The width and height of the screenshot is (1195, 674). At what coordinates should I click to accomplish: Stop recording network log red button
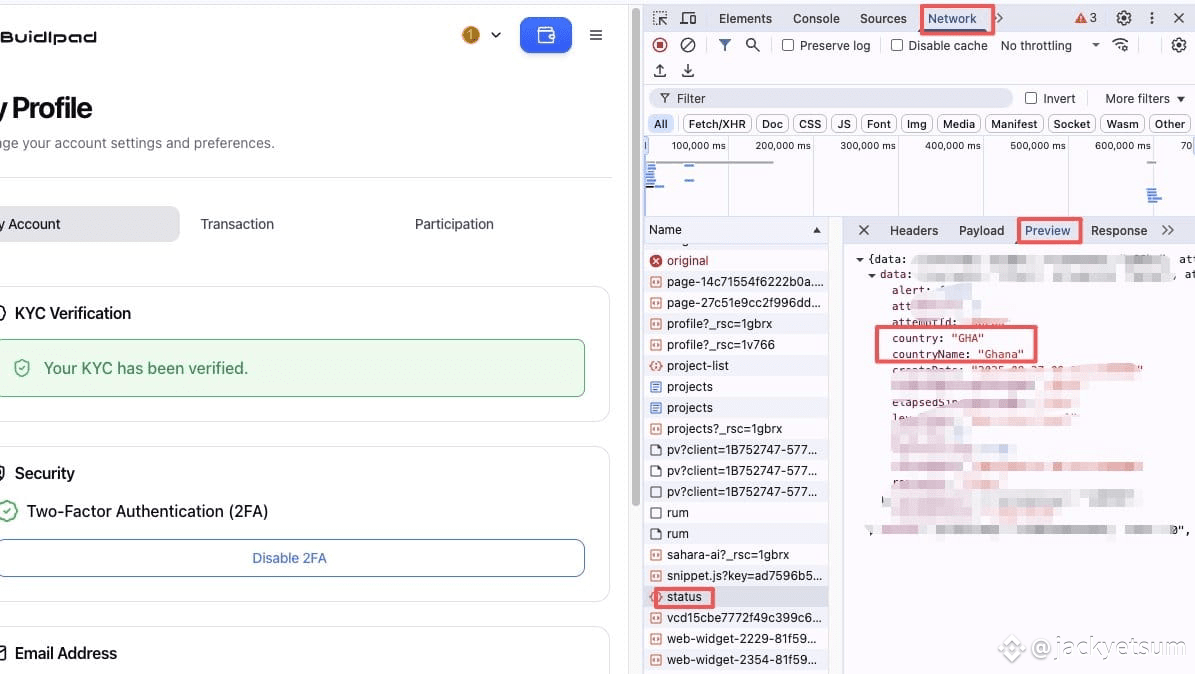click(x=660, y=45)
